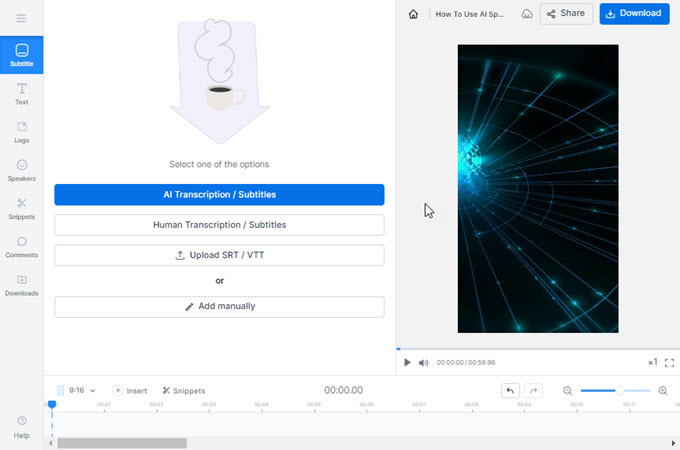Viewport: 680px width, 450px height.
Task: Click the Upload SRT / VTT button
Action: coord(219,255)
